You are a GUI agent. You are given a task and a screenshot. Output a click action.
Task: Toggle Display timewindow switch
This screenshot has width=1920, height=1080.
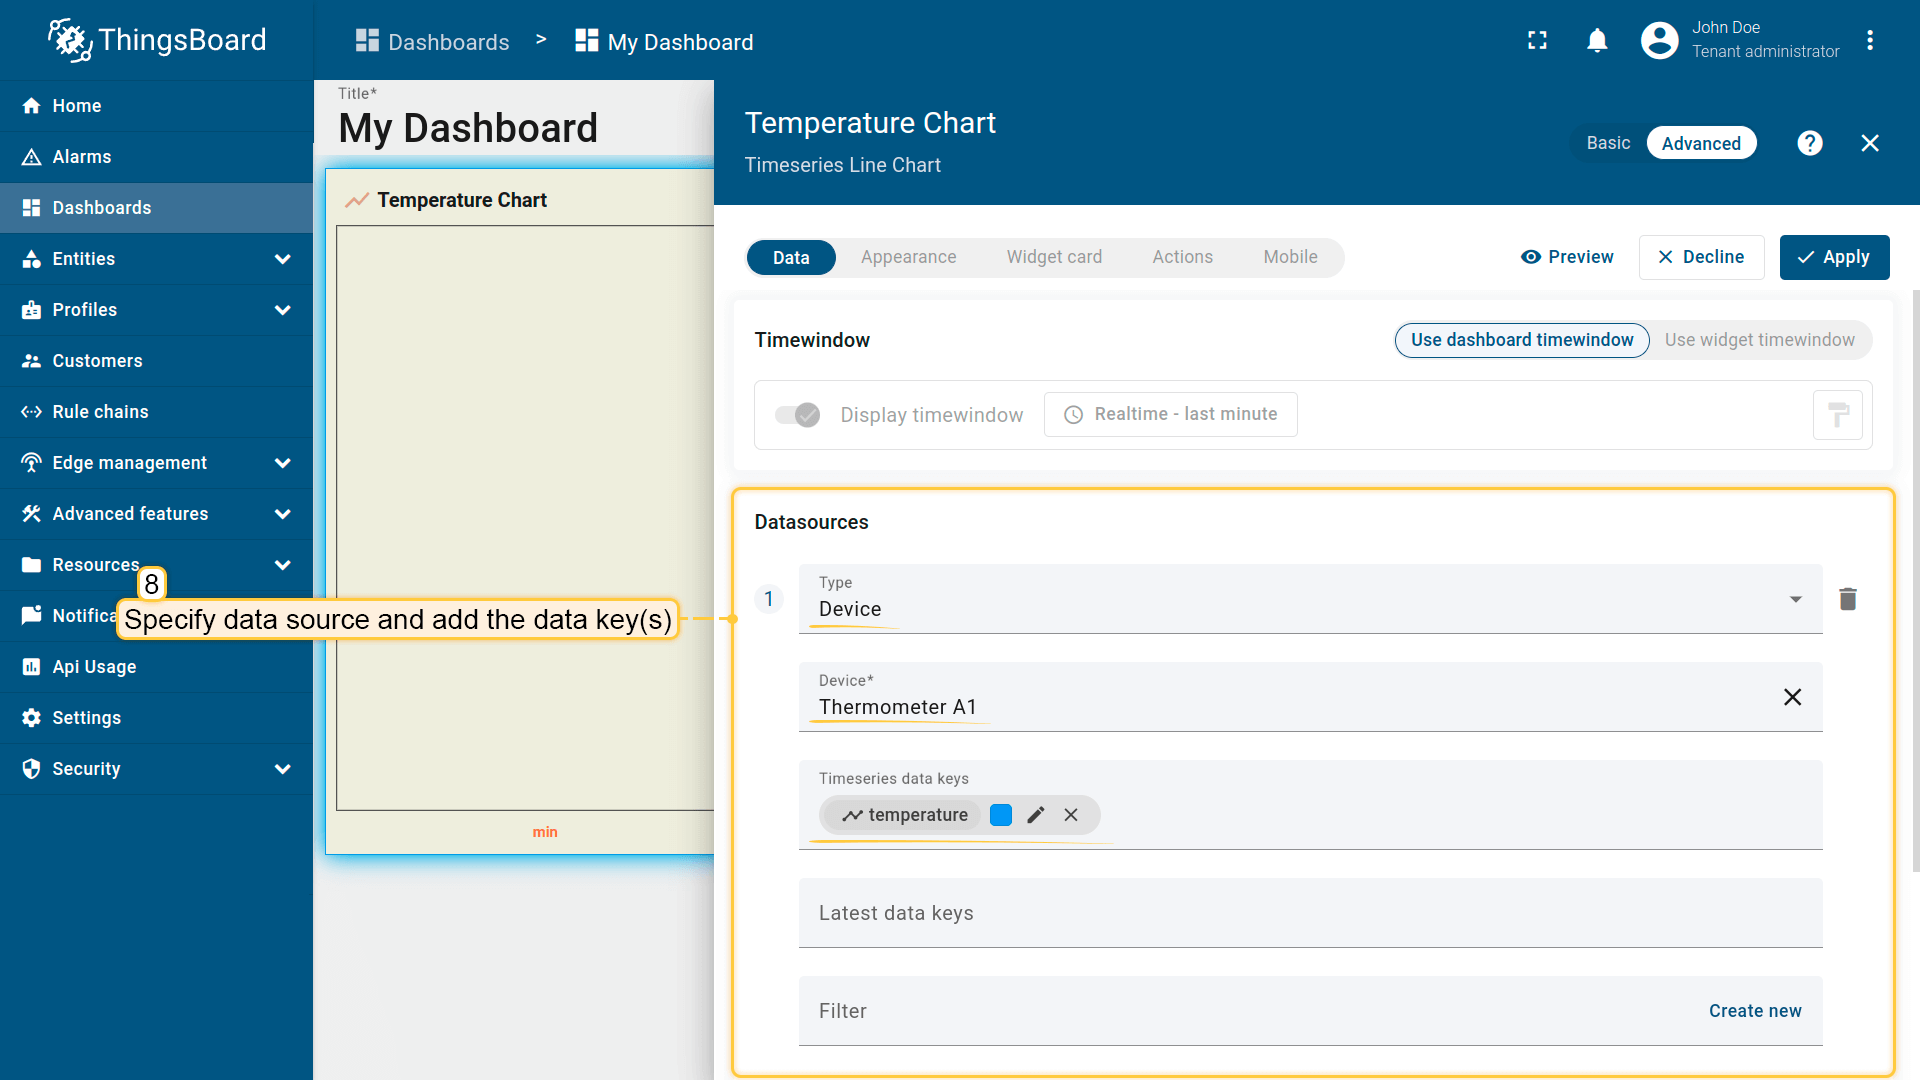798,415
